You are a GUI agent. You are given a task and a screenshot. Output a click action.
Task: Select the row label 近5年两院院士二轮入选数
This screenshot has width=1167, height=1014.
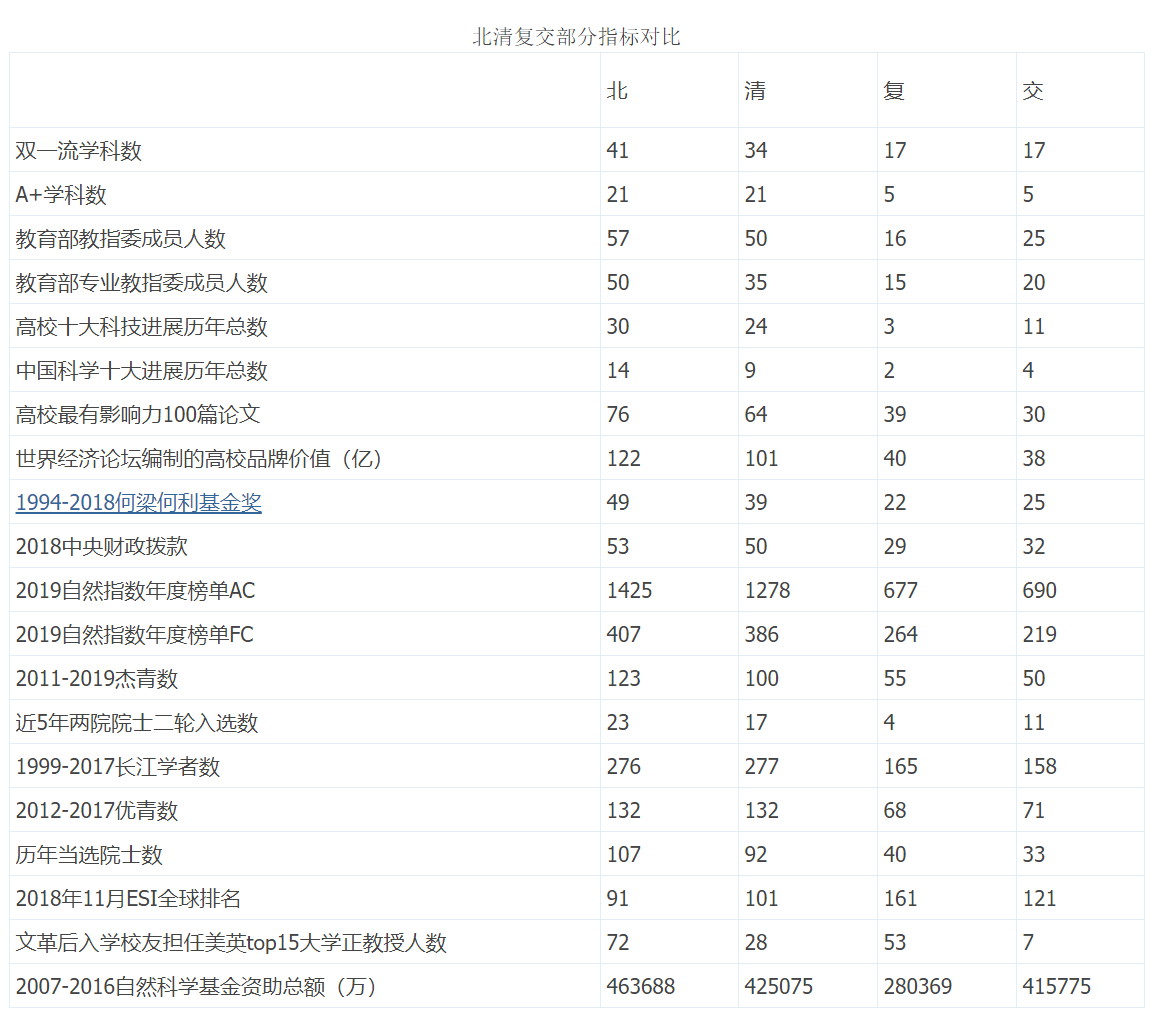pos(137,722)
